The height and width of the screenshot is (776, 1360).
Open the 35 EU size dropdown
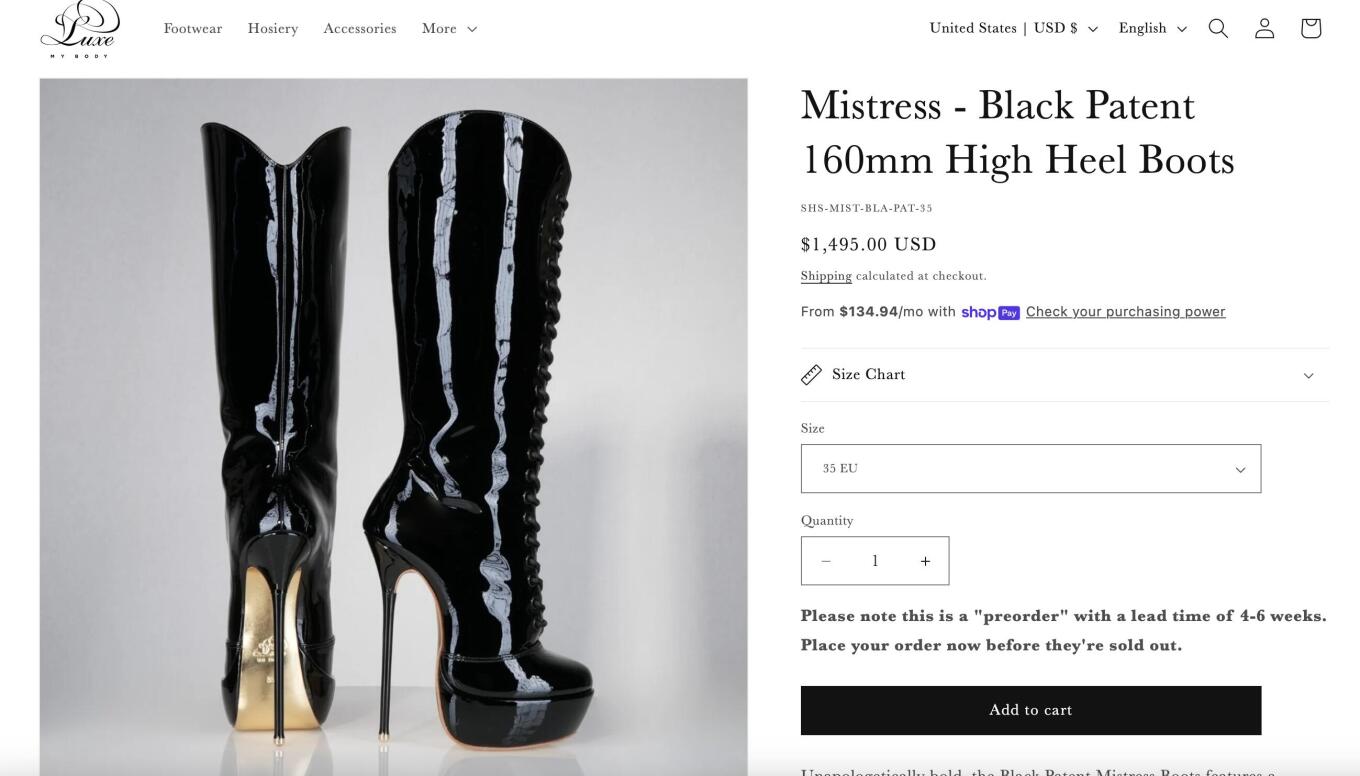click(1031, 468)
